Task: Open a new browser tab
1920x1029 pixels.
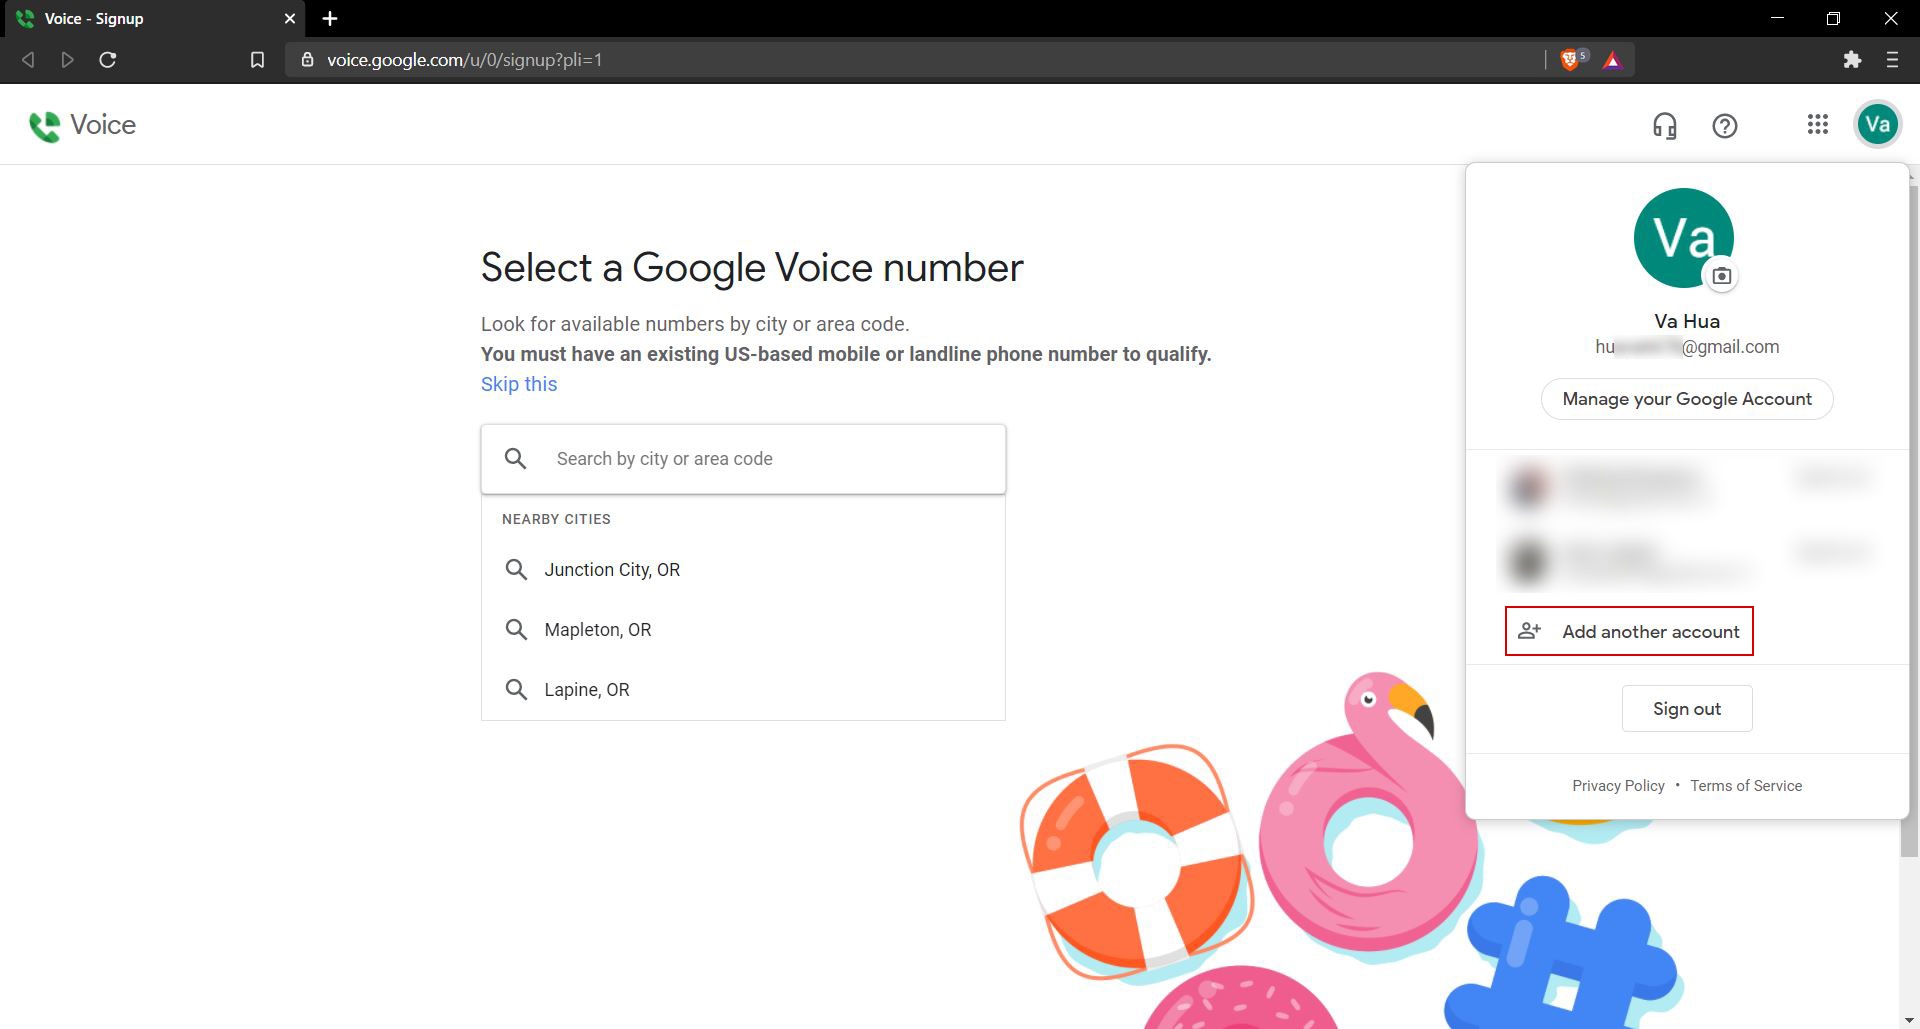Action: coord(330,19)
